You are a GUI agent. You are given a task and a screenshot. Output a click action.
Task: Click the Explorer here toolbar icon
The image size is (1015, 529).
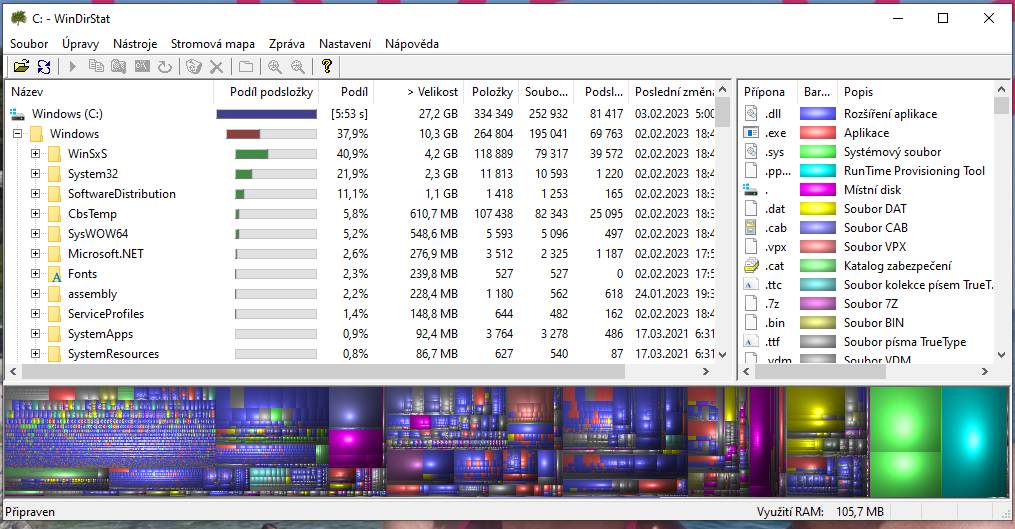point(118,66)
